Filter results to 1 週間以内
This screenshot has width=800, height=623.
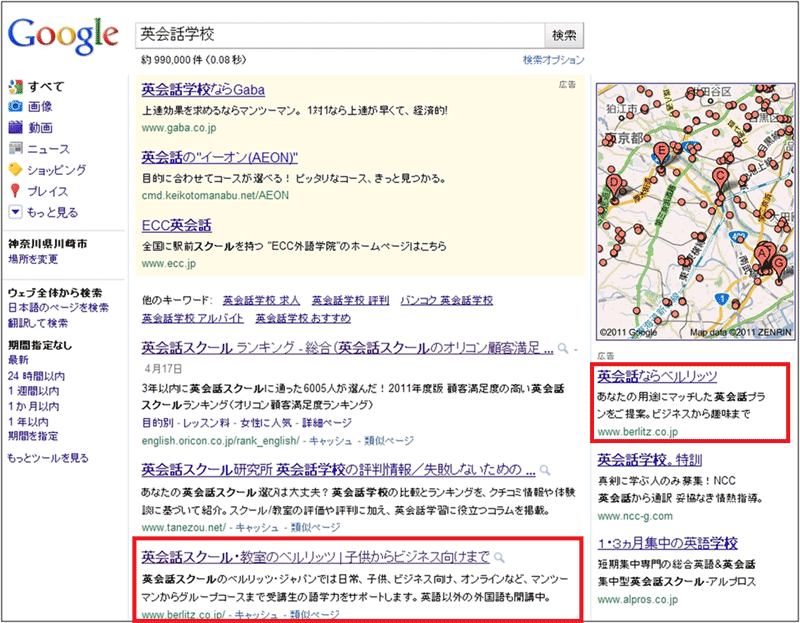34,391
